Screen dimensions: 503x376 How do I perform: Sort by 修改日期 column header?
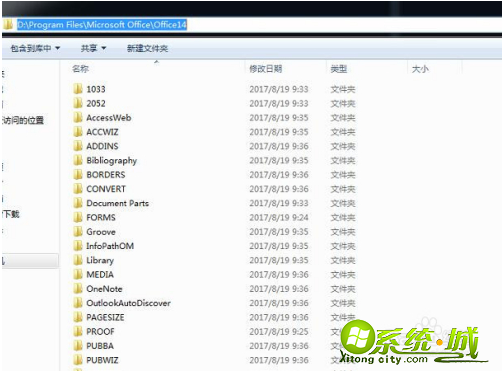tap(266, 69)
